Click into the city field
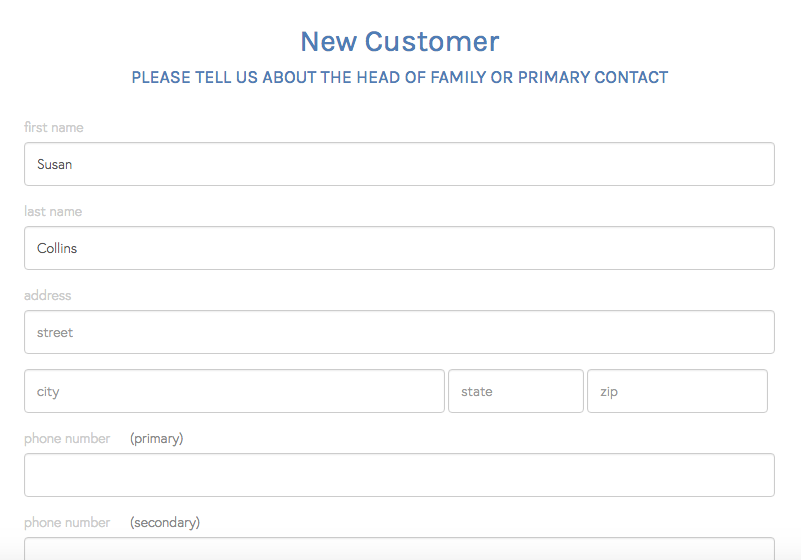Image resolution: width=801 pixels, height=560 pixels. pyautogui.click(x=234, y=391)
